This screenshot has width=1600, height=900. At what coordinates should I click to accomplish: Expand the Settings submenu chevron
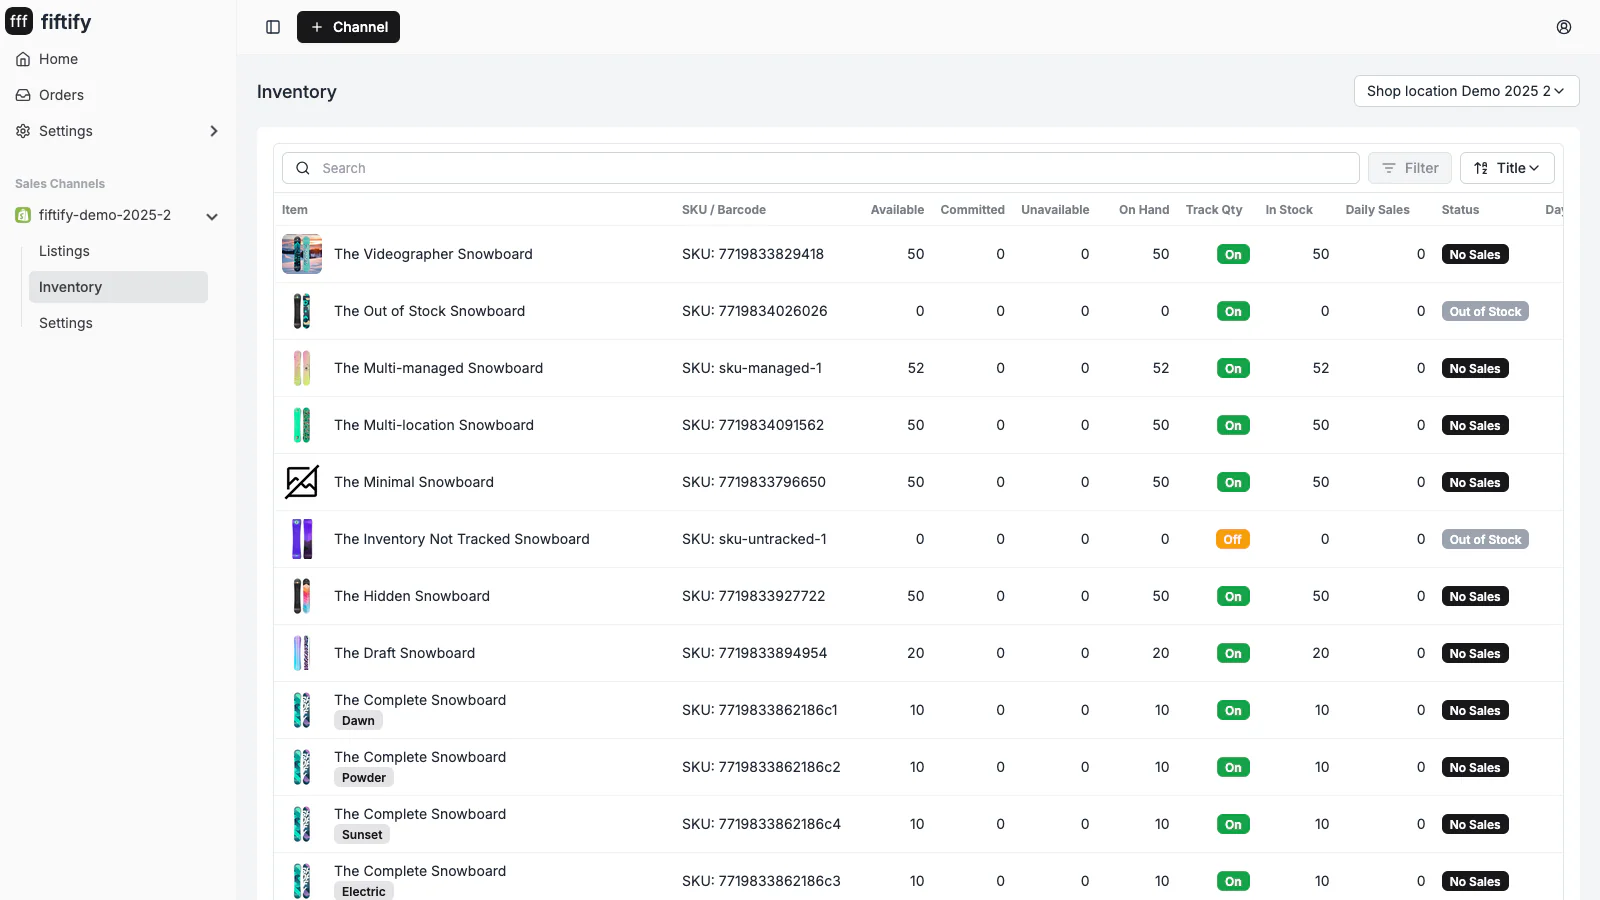[213, 131]
